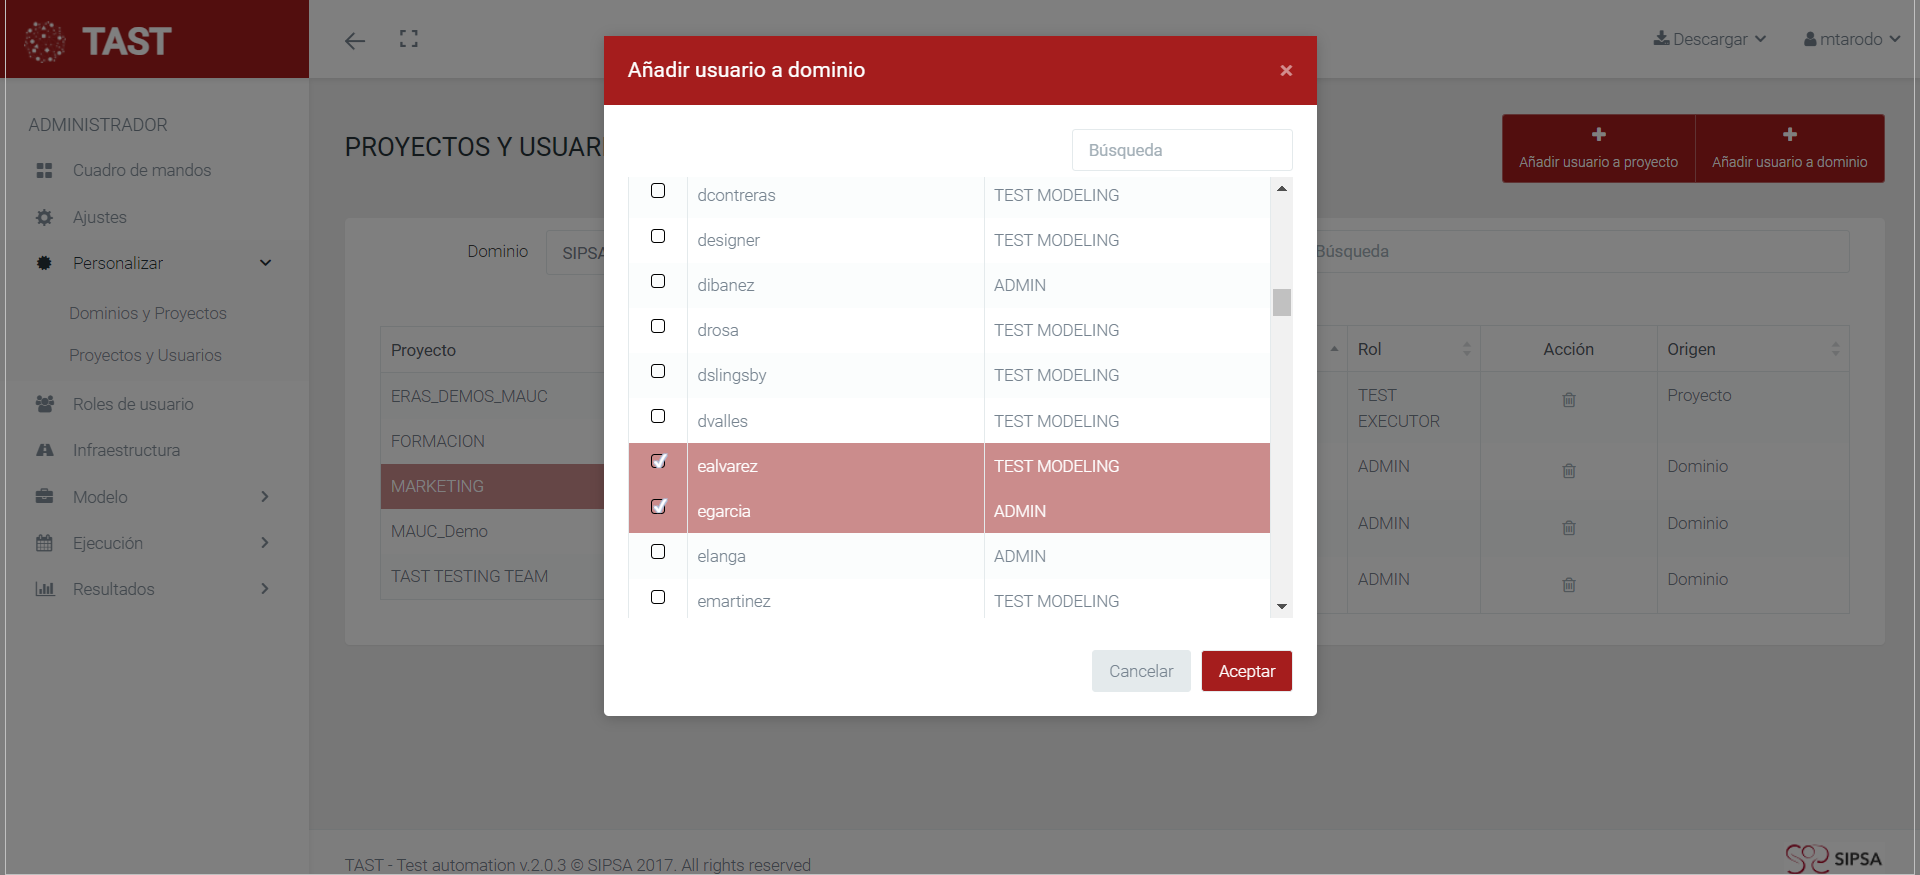The height and width of the screenshot is (875, 1920).
Task: Uncheck the egarcia user checkbox
Action: pyautogui.click(x=658, y=506)
